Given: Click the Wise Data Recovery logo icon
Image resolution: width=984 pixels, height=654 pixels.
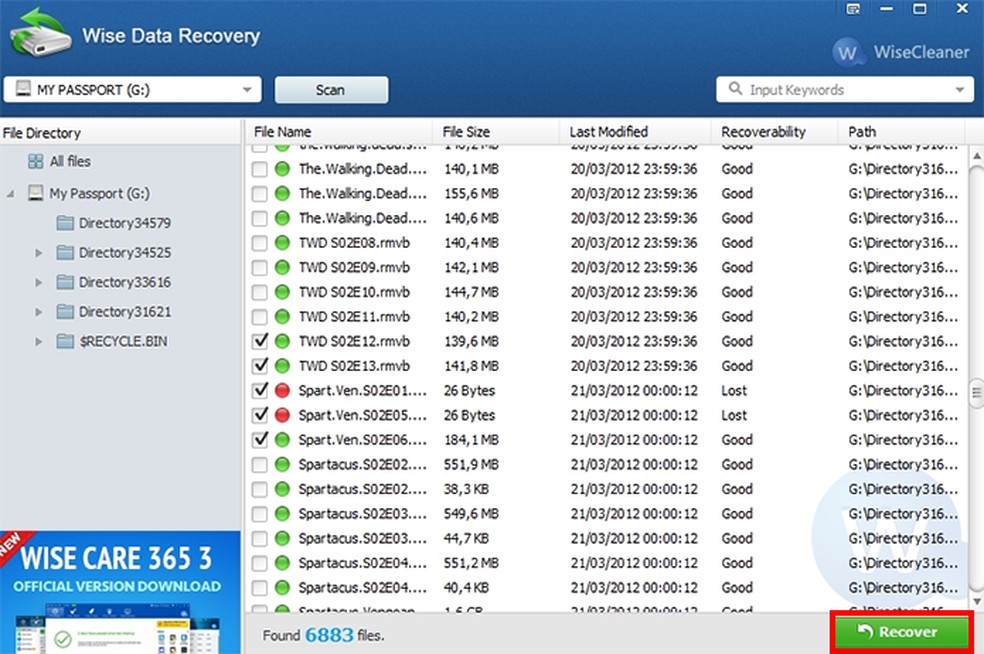Looking at the screenshot, I should pos(40,34).
